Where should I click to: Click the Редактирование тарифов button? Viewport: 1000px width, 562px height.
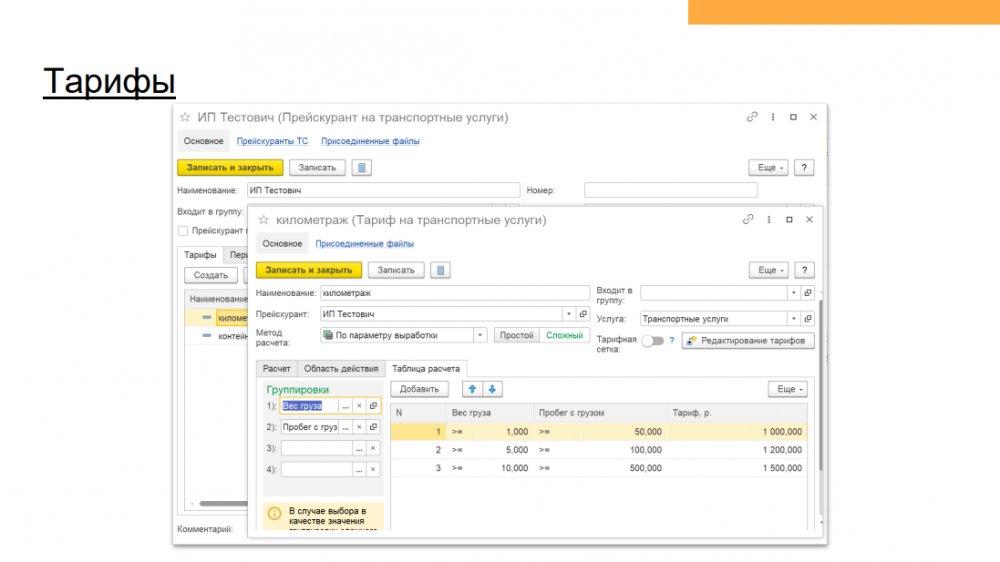(749, 341)
